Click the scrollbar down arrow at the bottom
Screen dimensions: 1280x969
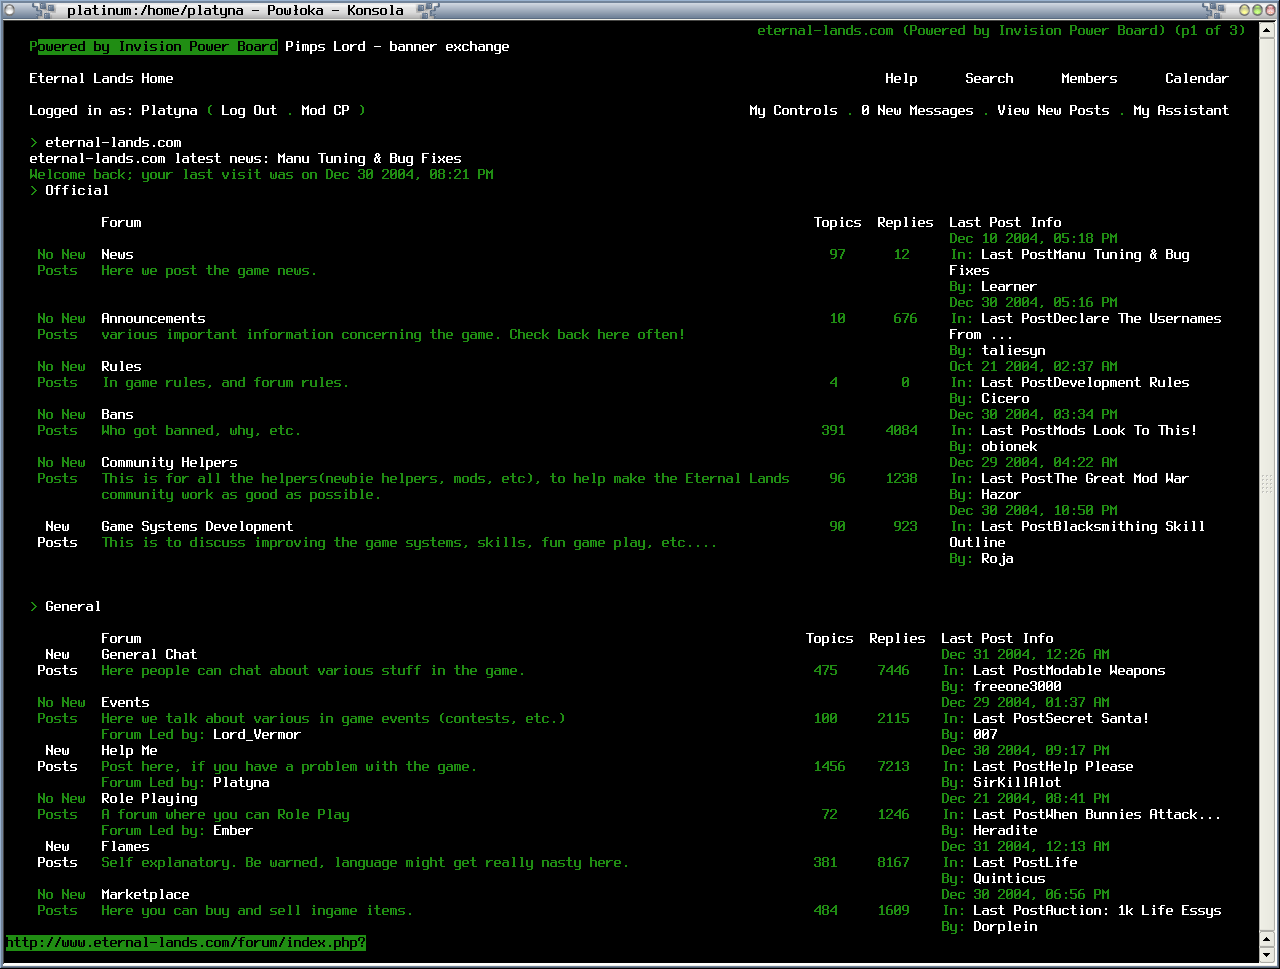pyautogui.click(x=1267, y=956)
